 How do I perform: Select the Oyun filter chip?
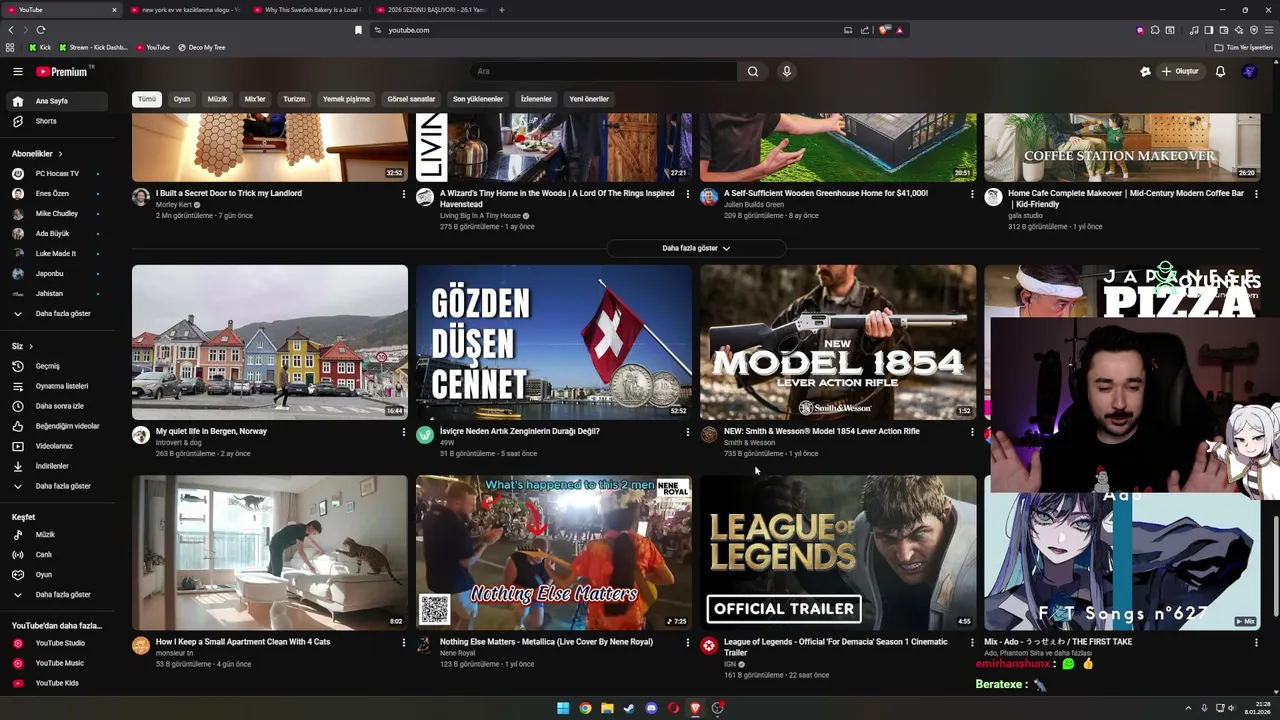[x=182, y=99]
